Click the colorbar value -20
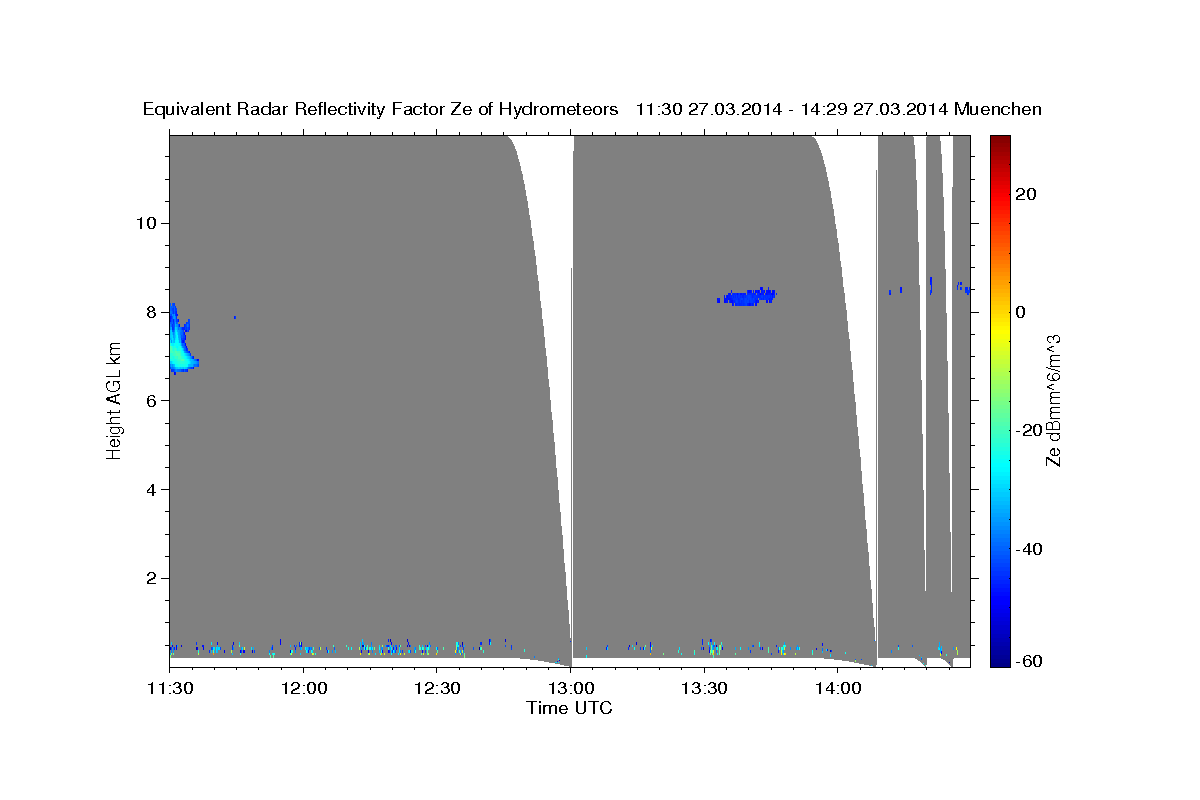Screen dimensions: 1200x800 pyautogui.click(x=1029, y=430)
